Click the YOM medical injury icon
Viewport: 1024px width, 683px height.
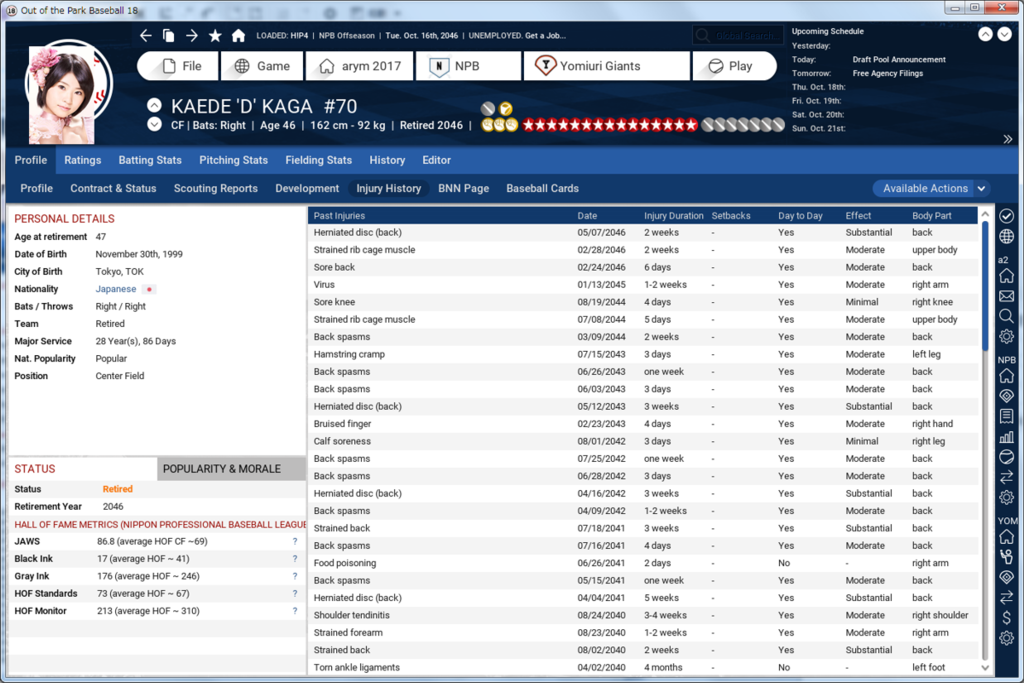click(x=1006, y=557)
